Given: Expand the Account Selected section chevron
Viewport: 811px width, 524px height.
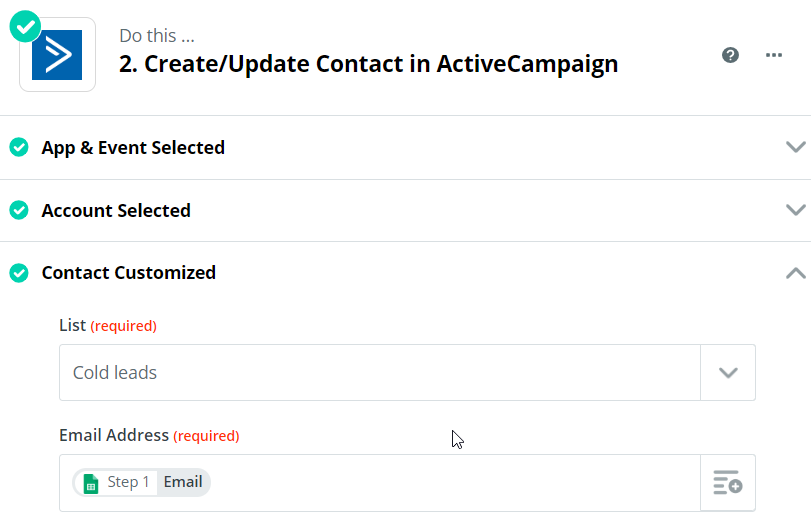Looking at the screenshot, I should click(795, 211).
